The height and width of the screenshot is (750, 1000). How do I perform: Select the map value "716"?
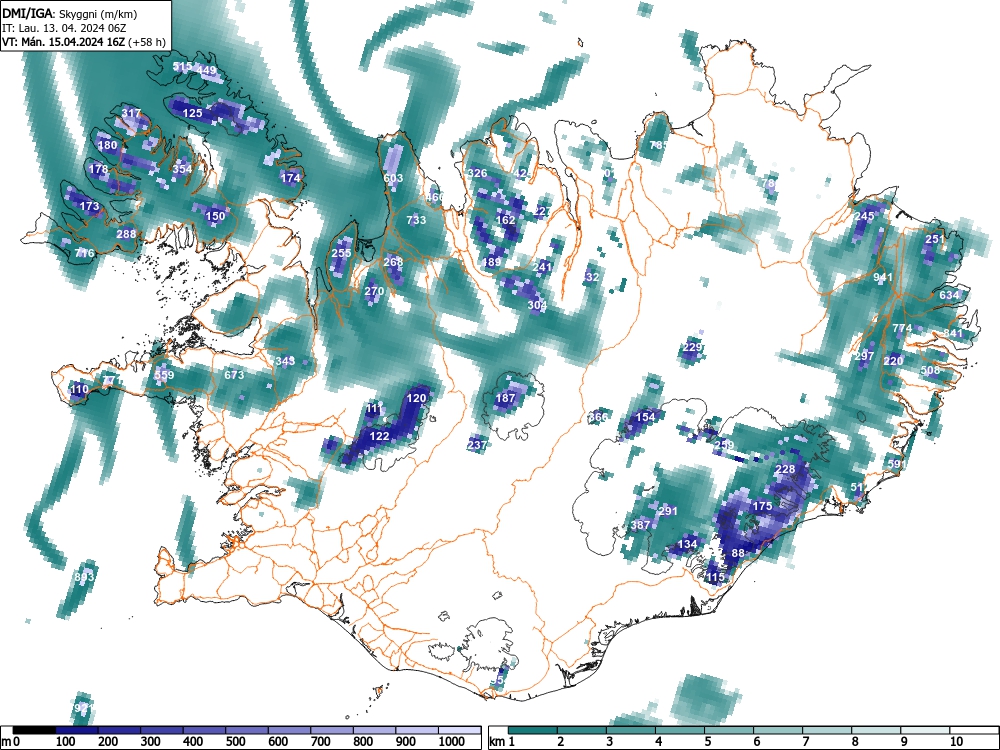[84, 253]
